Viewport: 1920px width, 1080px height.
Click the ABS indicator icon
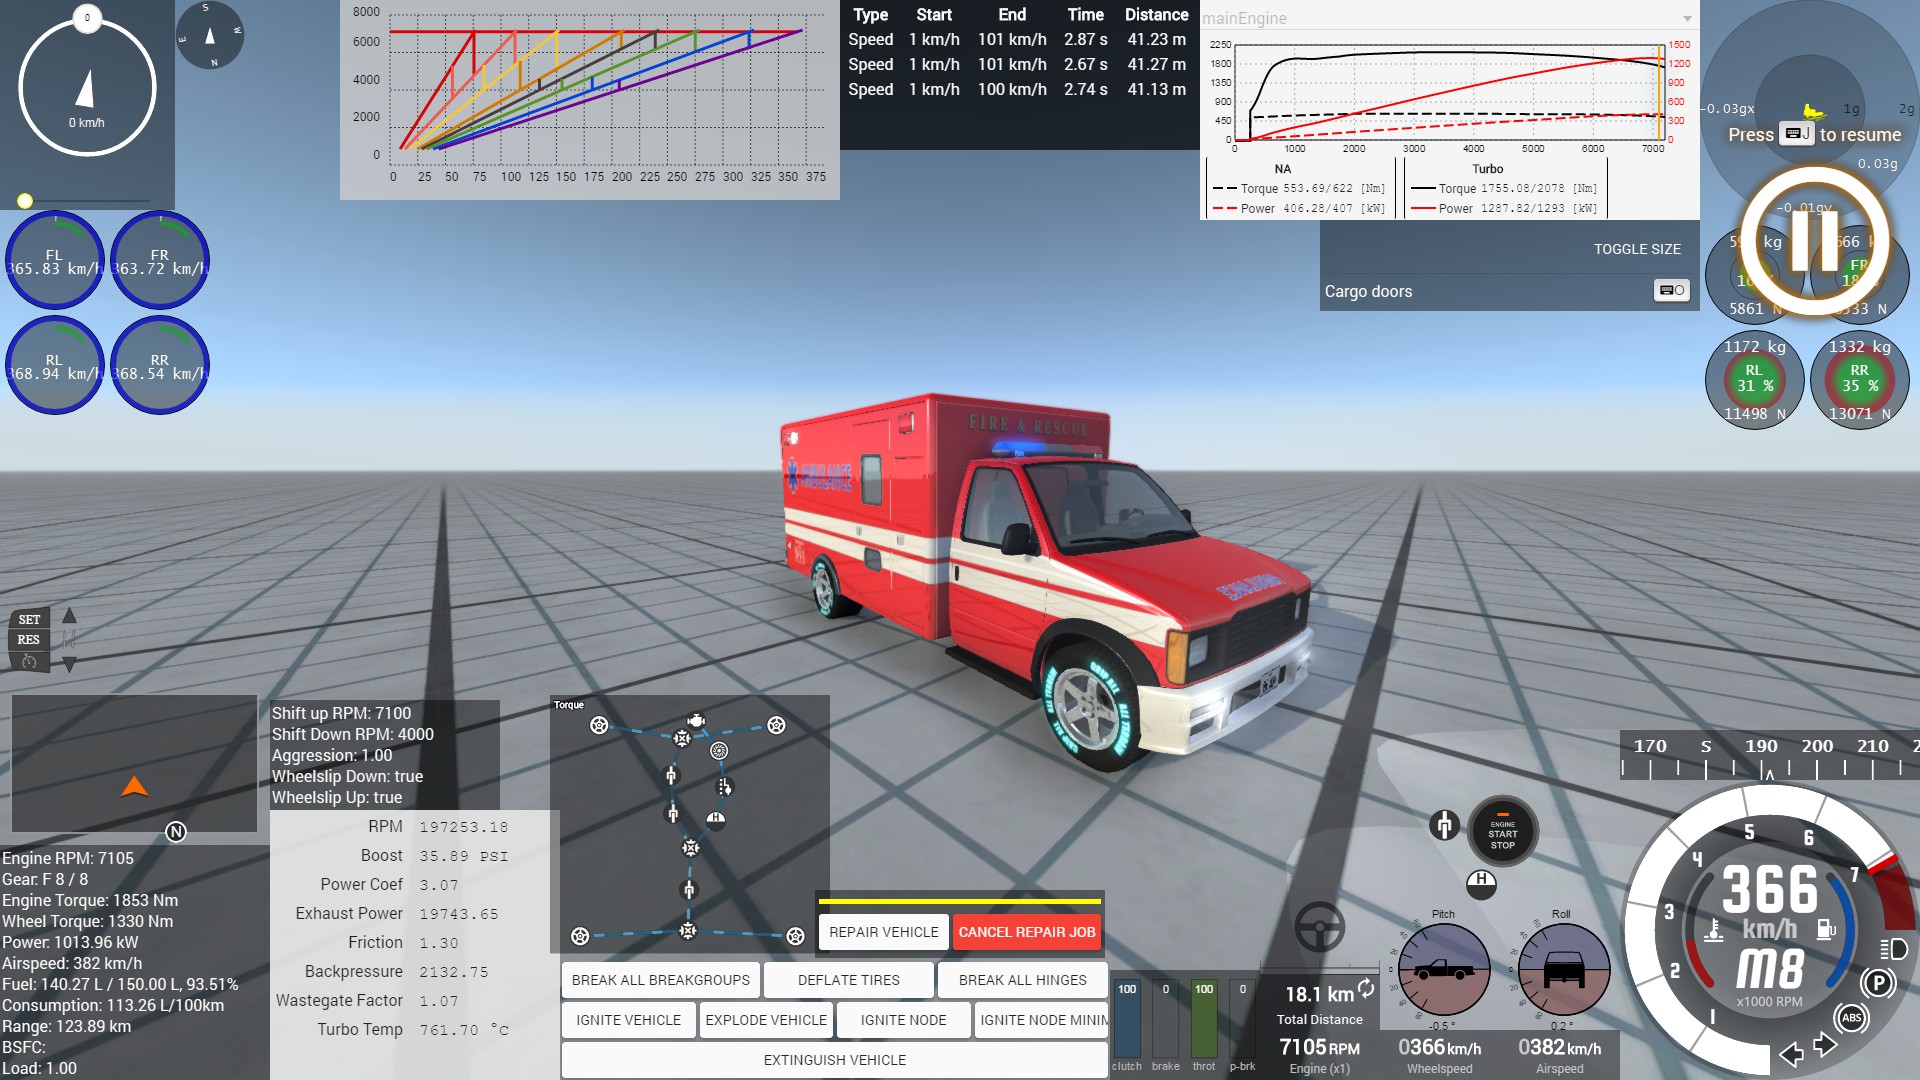point(1851,1018)
